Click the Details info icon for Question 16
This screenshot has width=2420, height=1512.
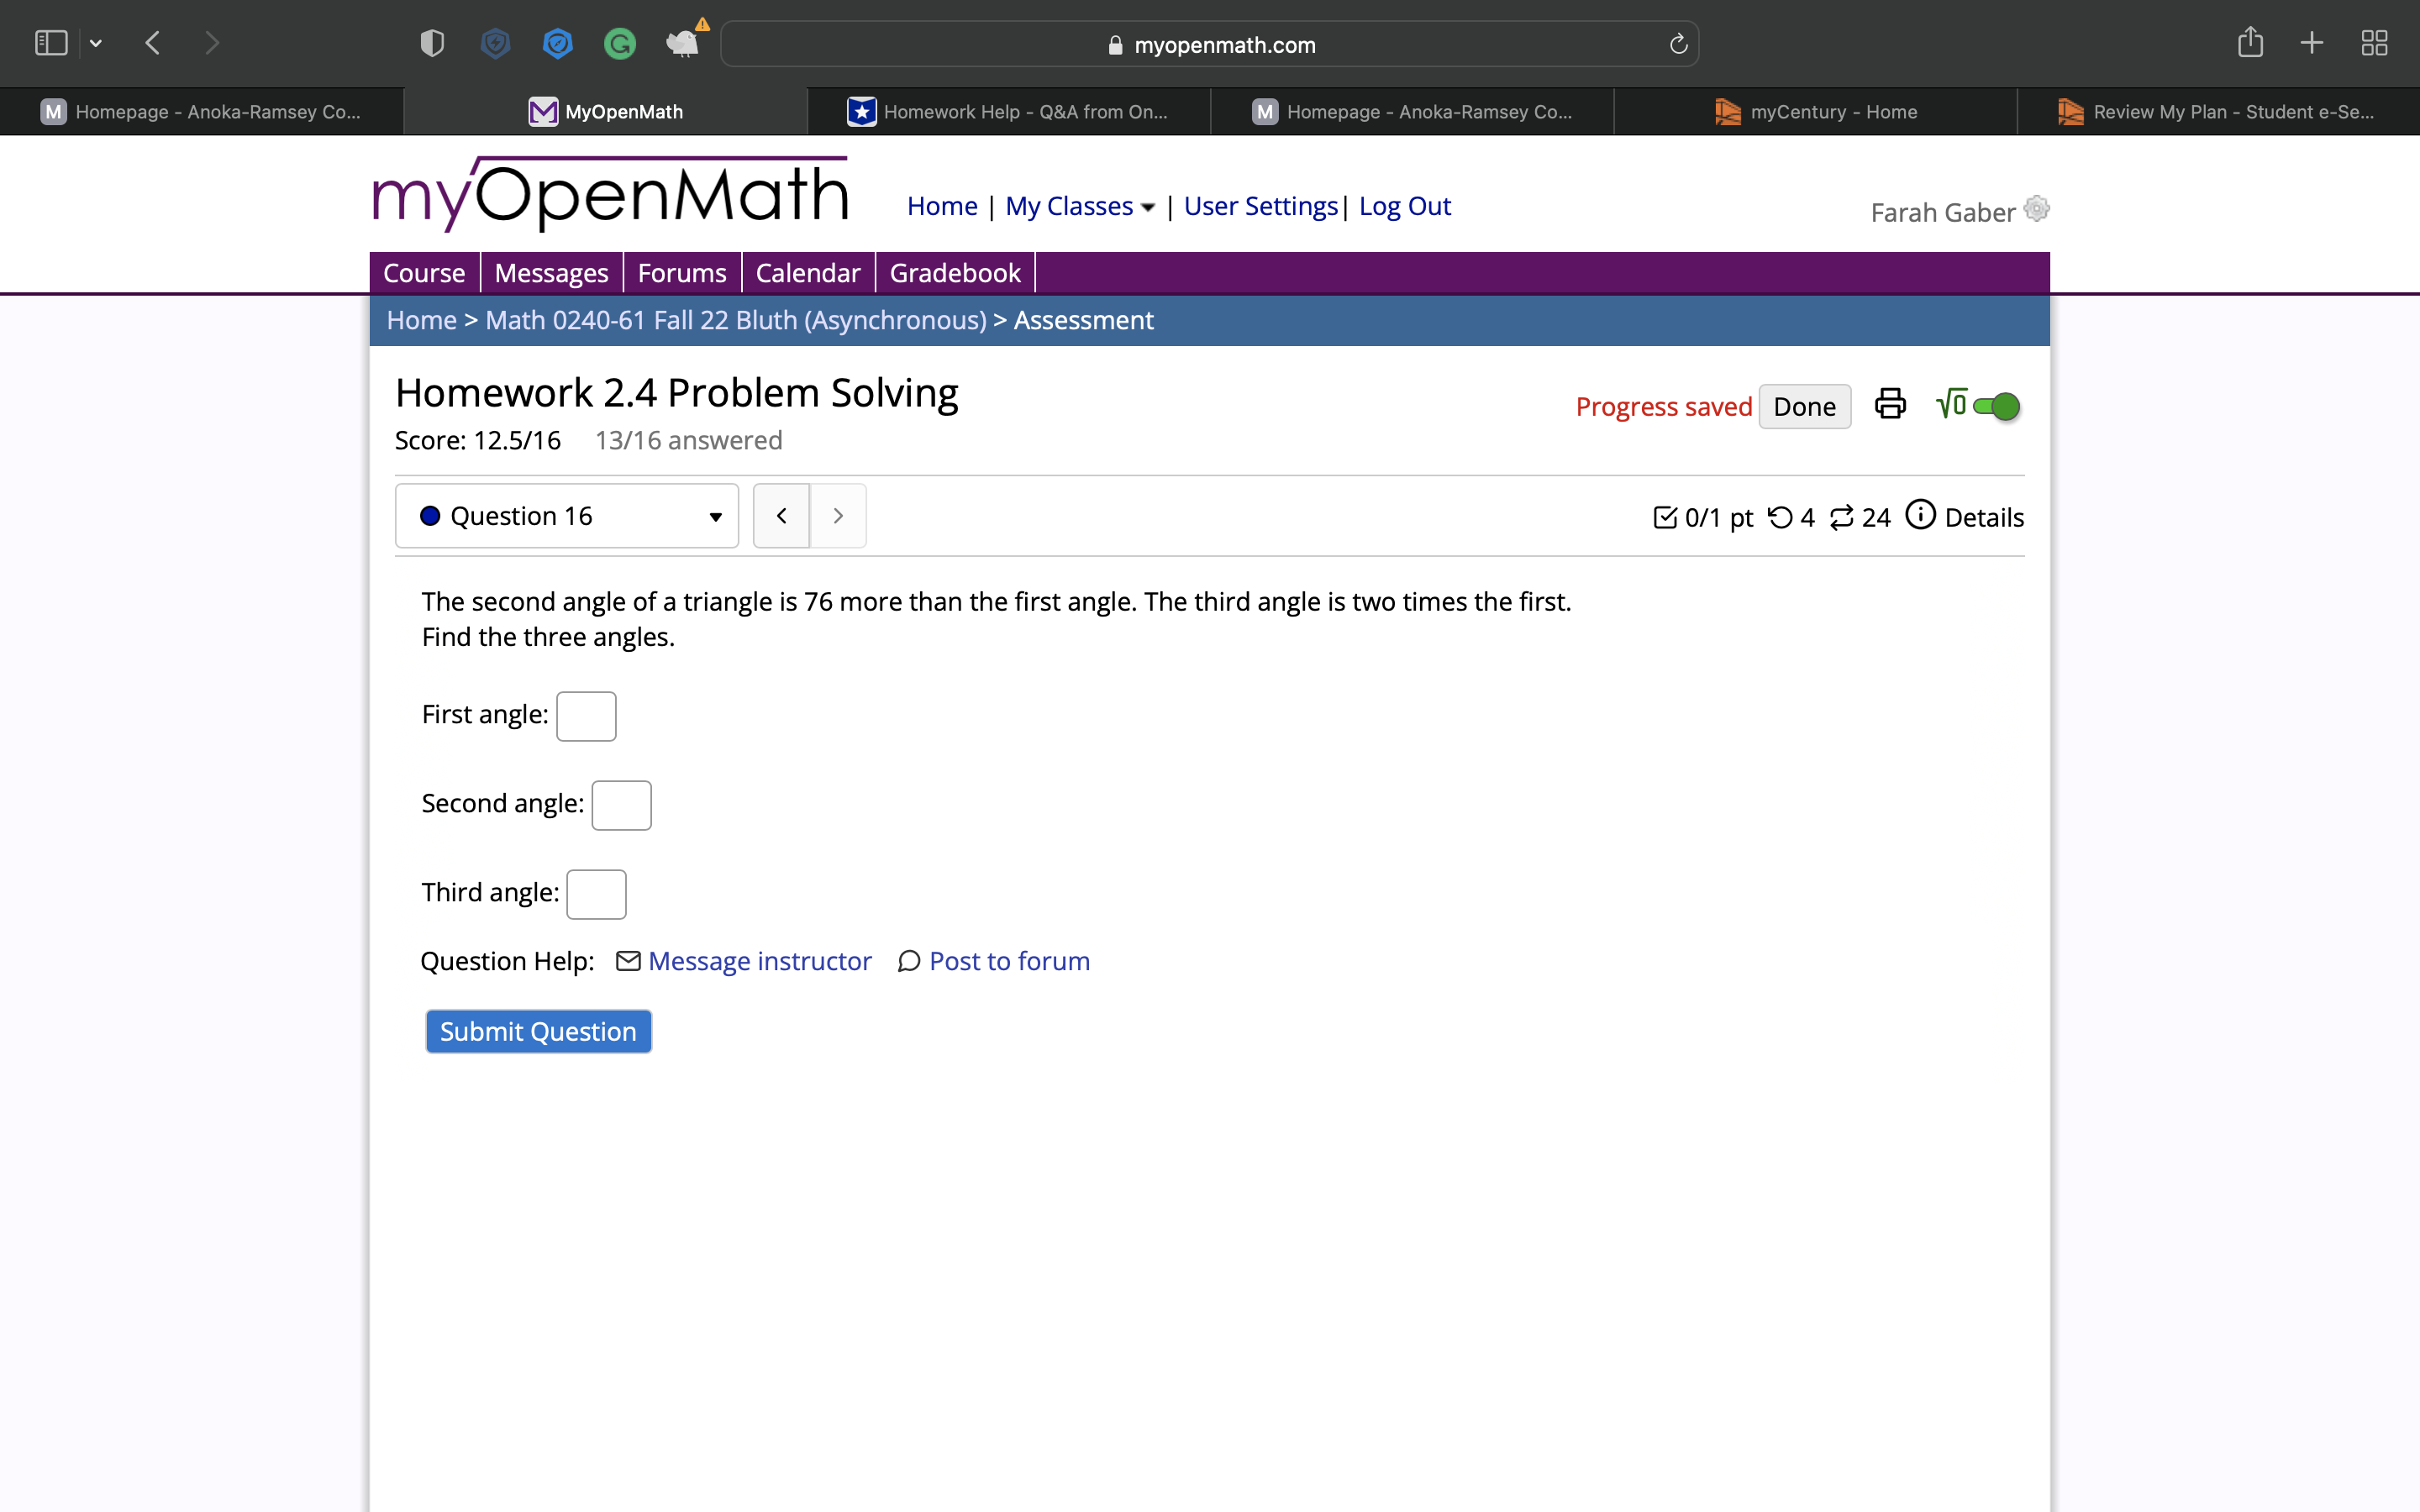point(1921,516)
